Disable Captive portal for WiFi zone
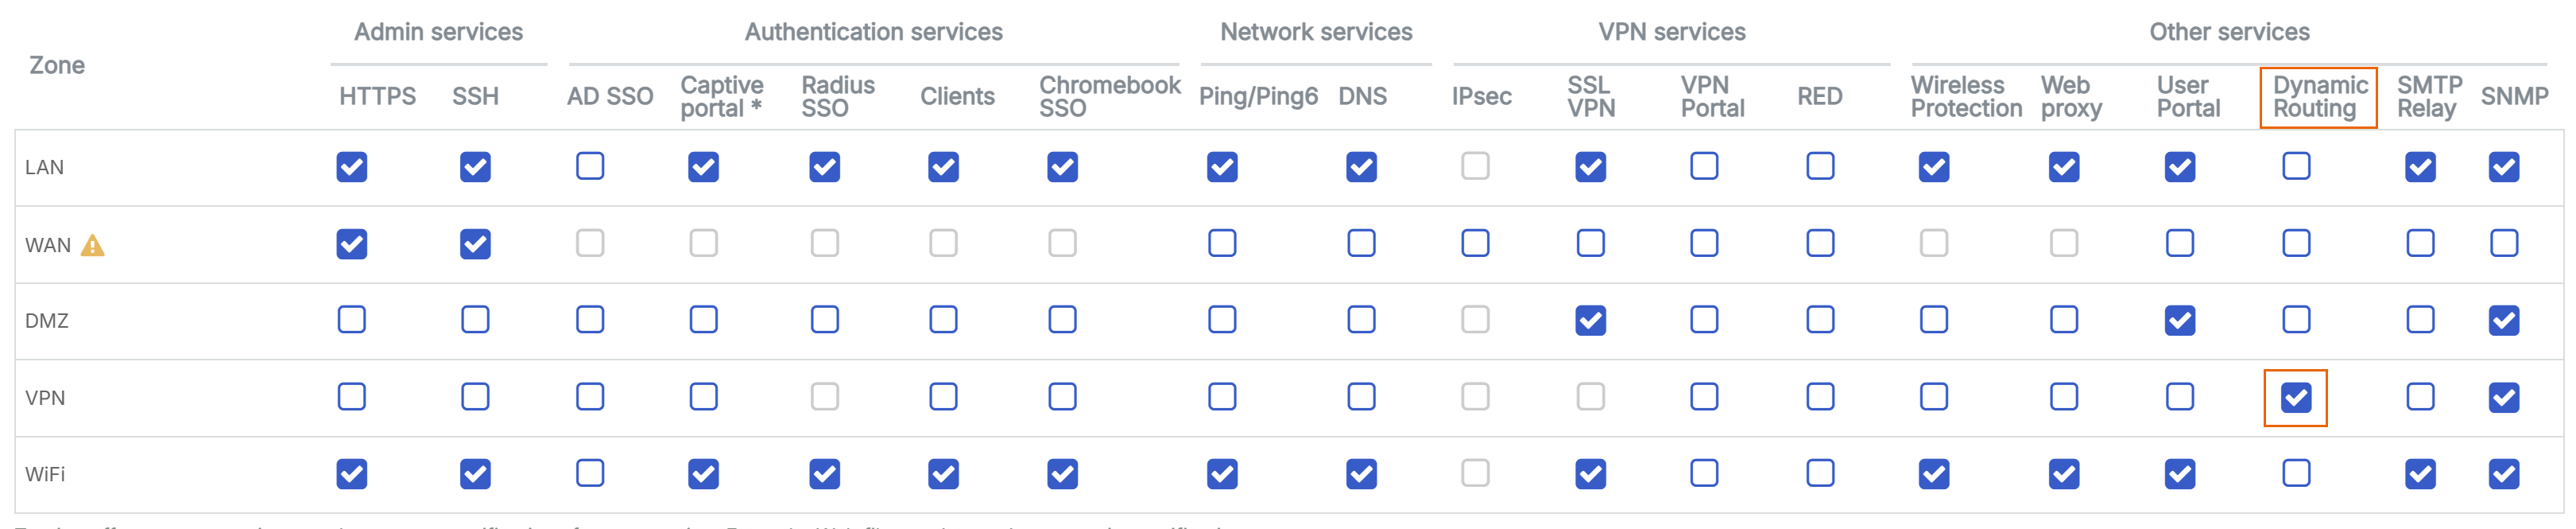Screen dimensions: 2576x529 point(703,474)
